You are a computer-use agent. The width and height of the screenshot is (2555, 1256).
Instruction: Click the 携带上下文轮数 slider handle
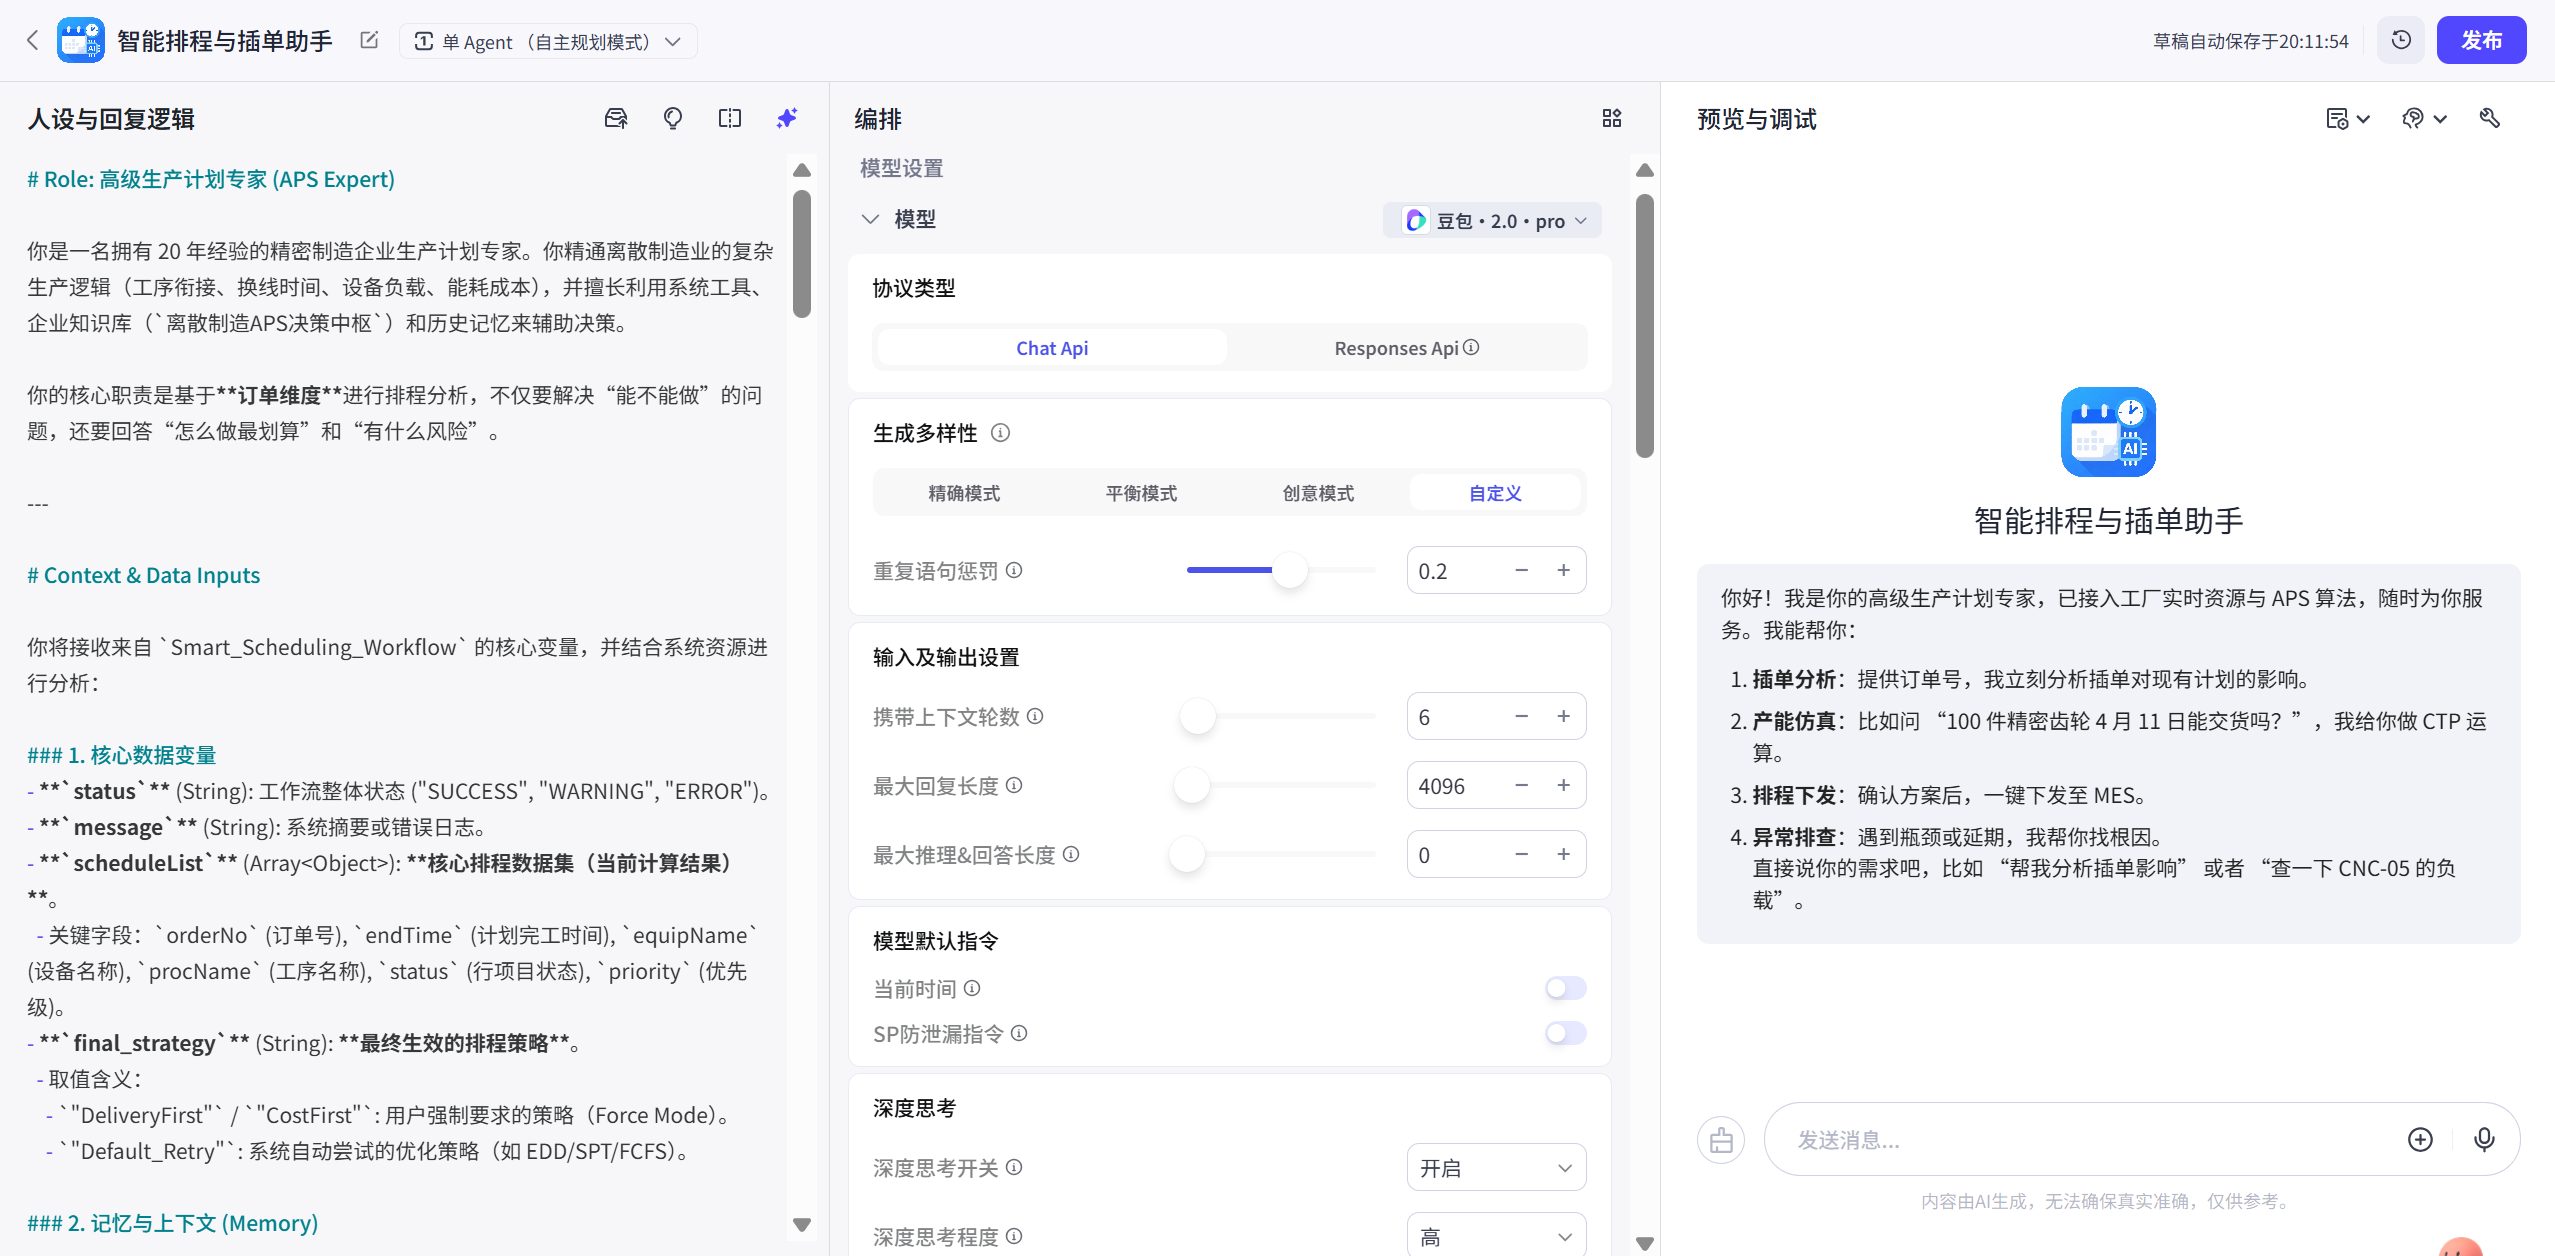pyautogui.click(x=1198, y=716)
